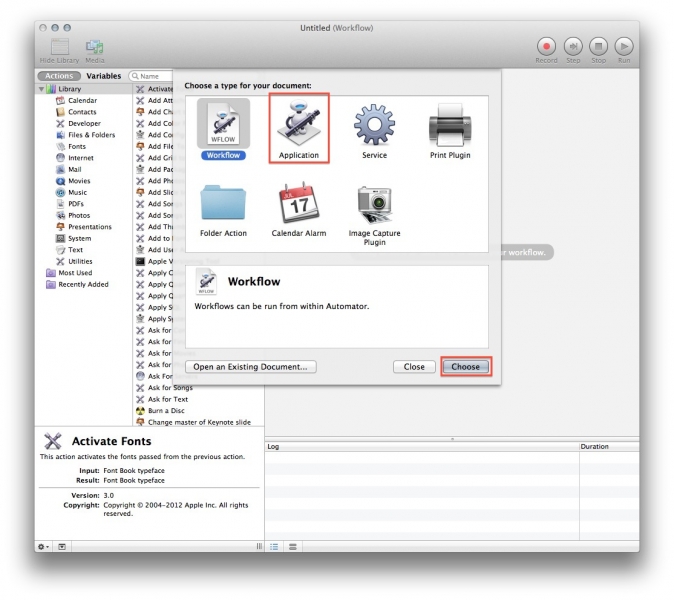674x600 pixels.
Task: Open the gear action menu at bottom-left
Action: tap(43, 546)
